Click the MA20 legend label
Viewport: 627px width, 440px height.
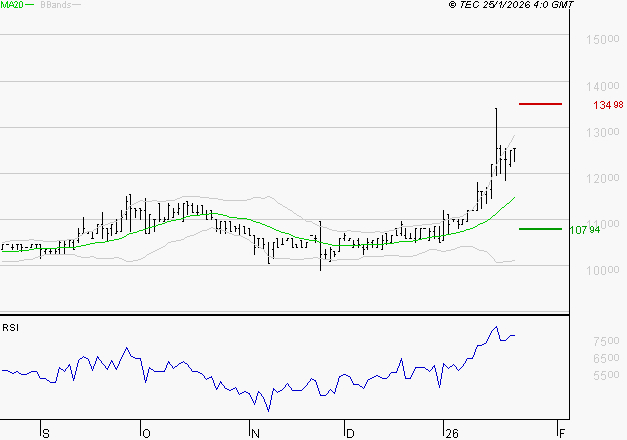click(11, 5)
